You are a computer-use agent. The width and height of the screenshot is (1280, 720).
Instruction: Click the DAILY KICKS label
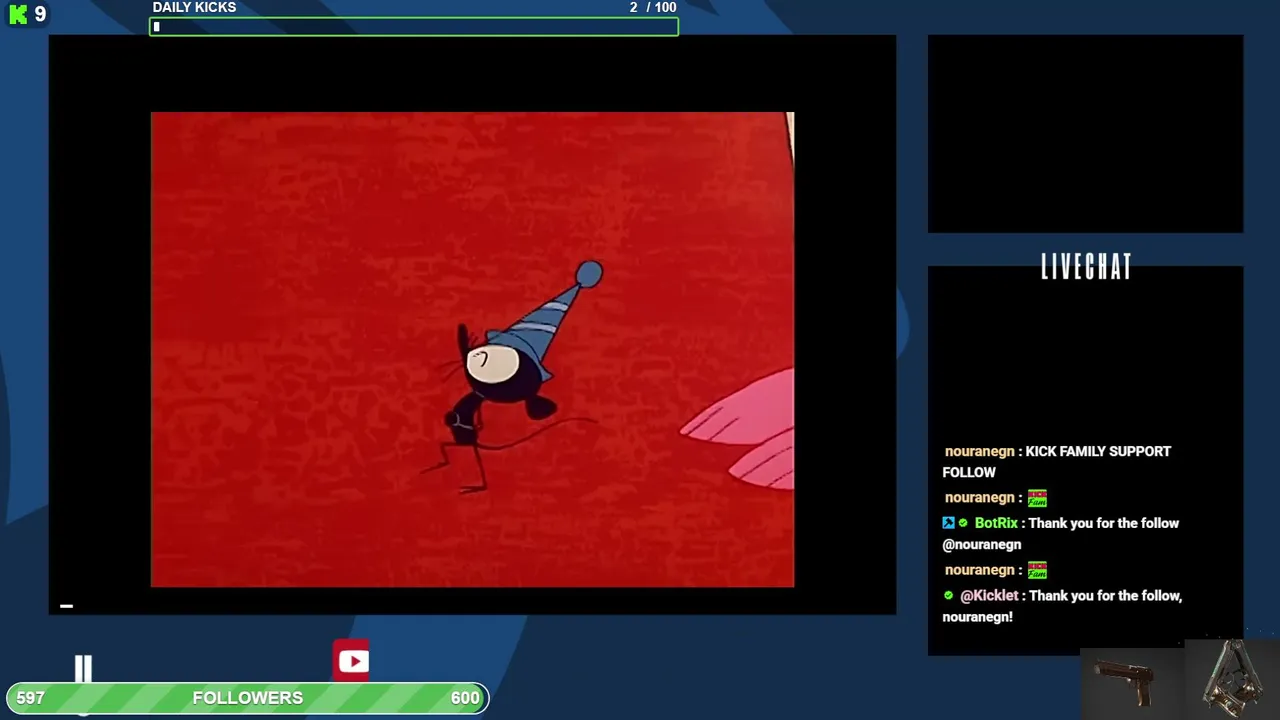(x=194, y=8)
